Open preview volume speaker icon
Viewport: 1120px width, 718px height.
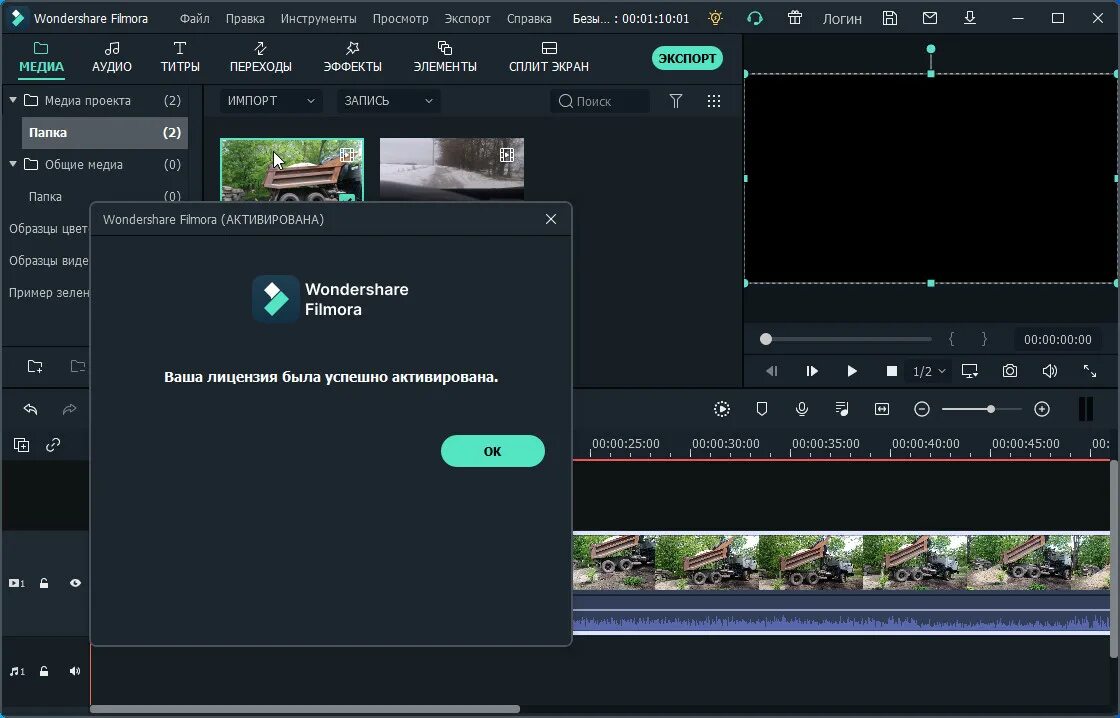1050,371
